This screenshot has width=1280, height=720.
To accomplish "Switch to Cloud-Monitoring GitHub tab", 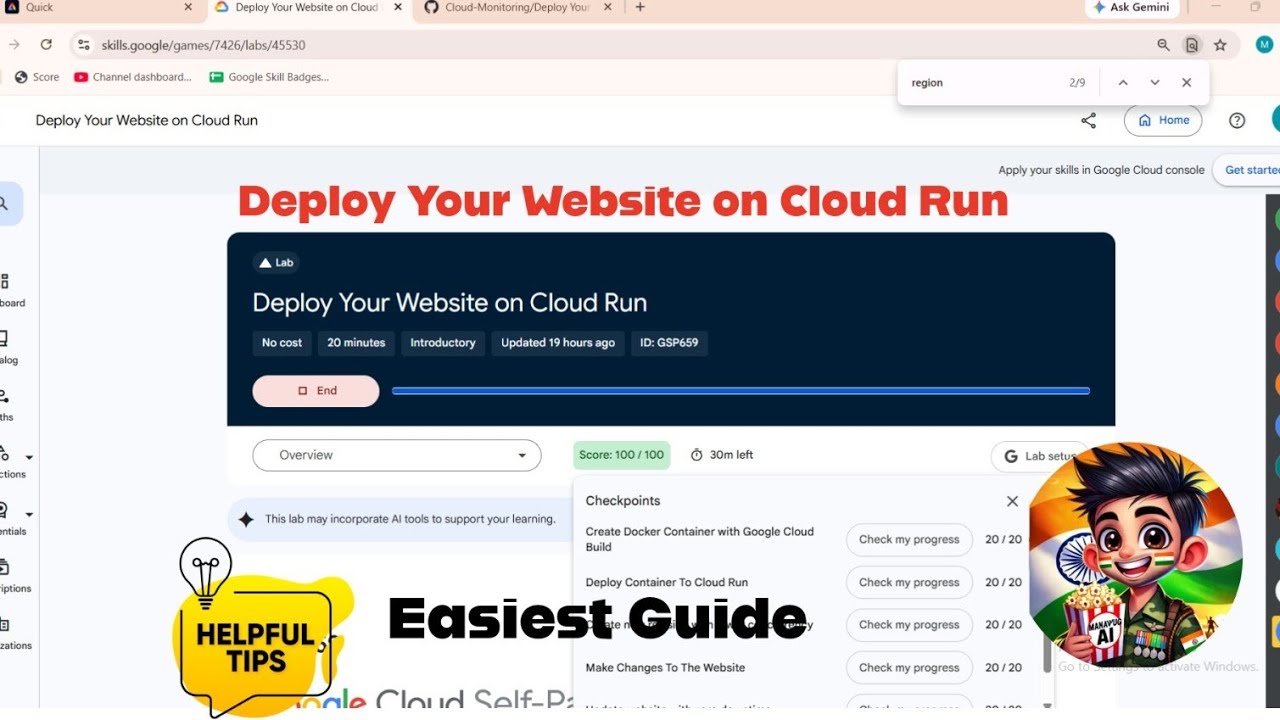I will [x=517, y=7].
